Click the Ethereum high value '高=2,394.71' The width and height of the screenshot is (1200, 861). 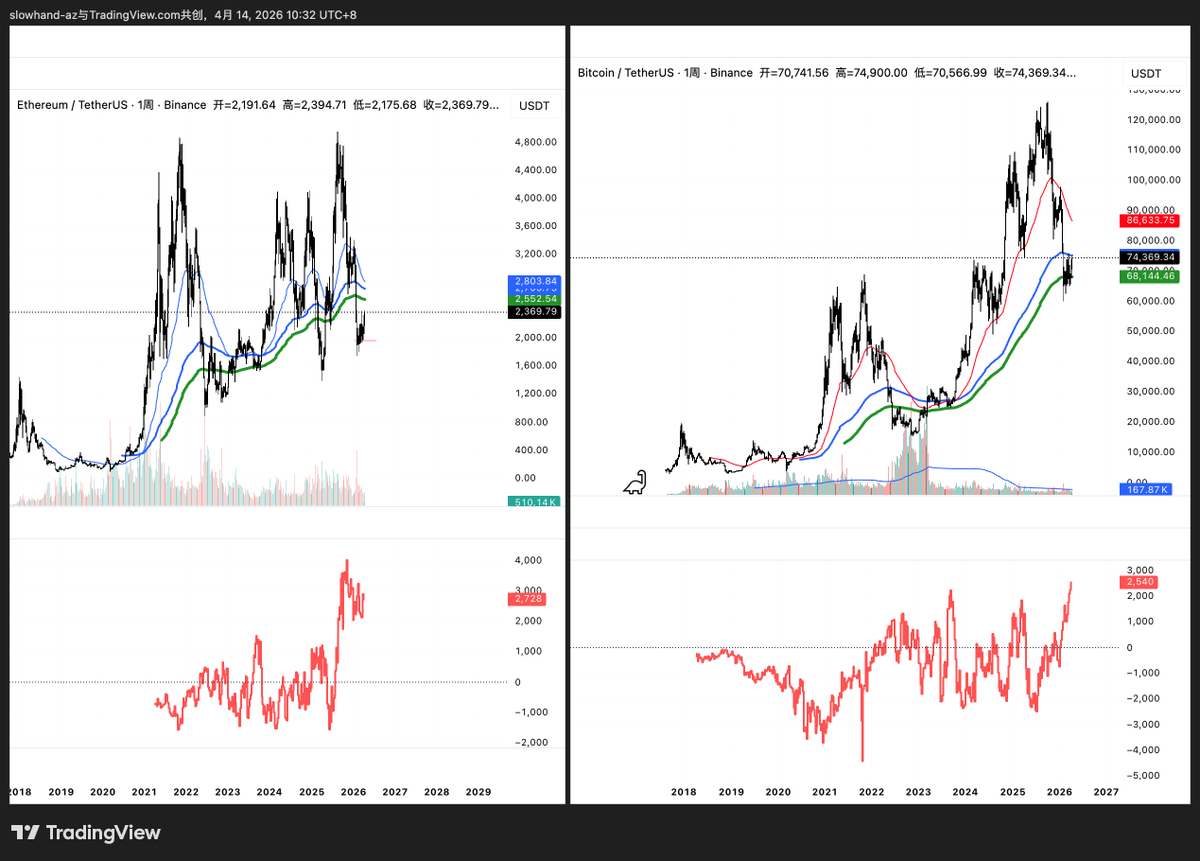click(315, 105)
